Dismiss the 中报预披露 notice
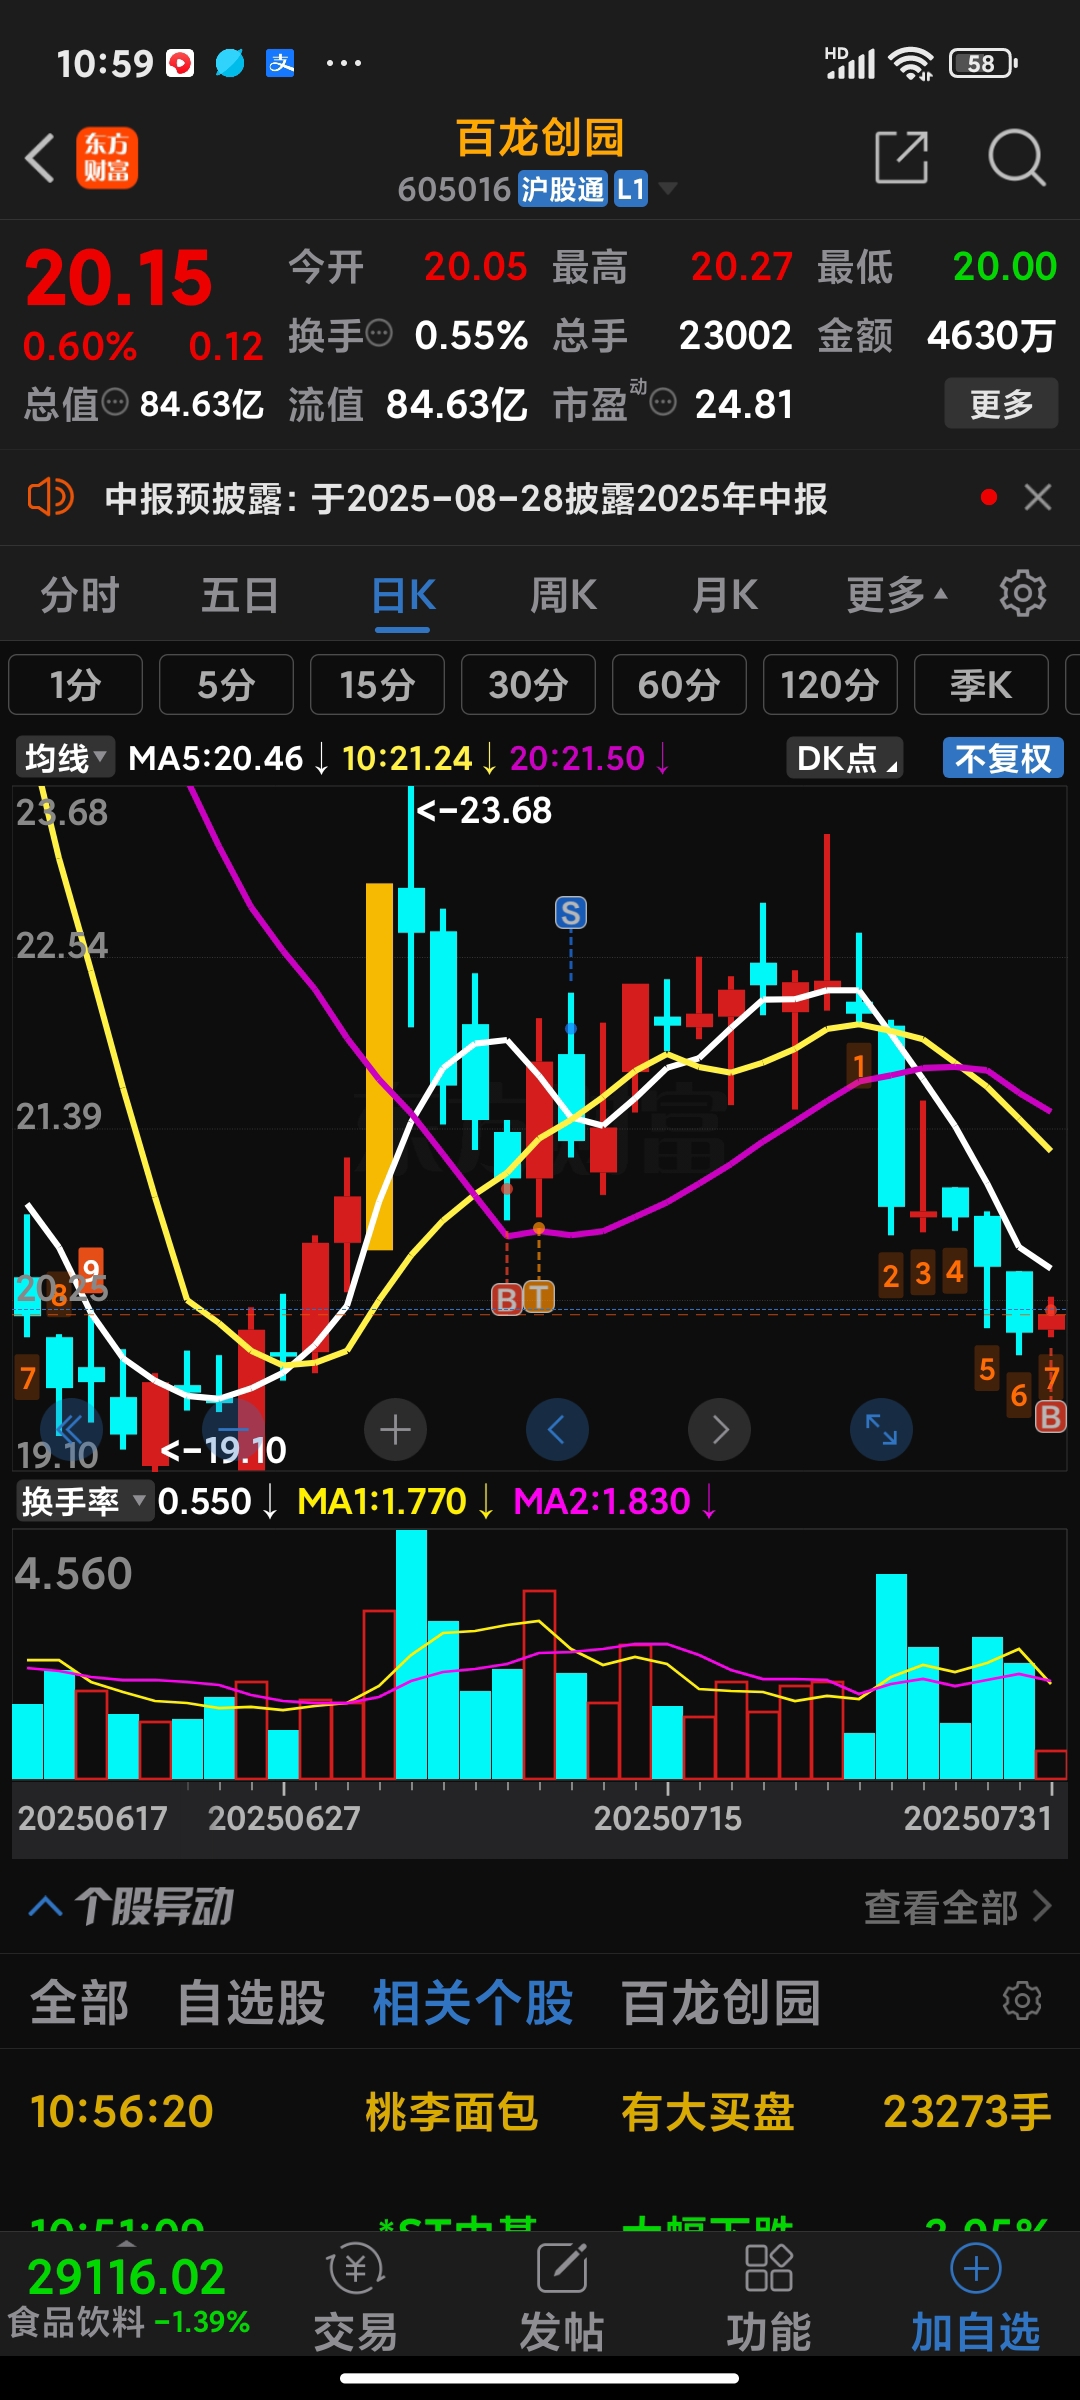The image size is (1080, 2400). tap(1038, 497)
